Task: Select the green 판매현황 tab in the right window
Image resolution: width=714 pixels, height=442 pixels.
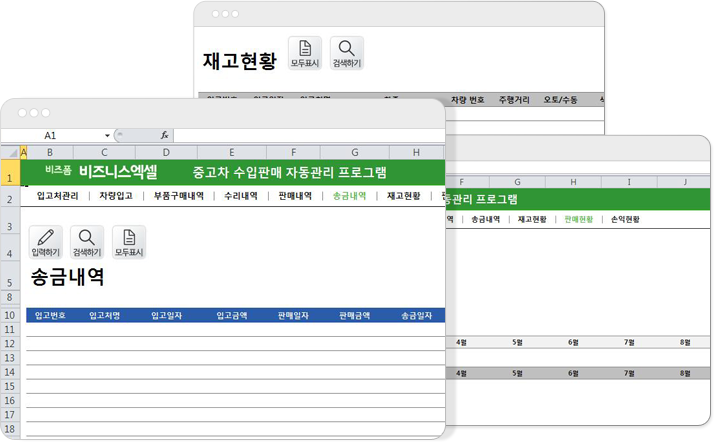Action: 578,219
